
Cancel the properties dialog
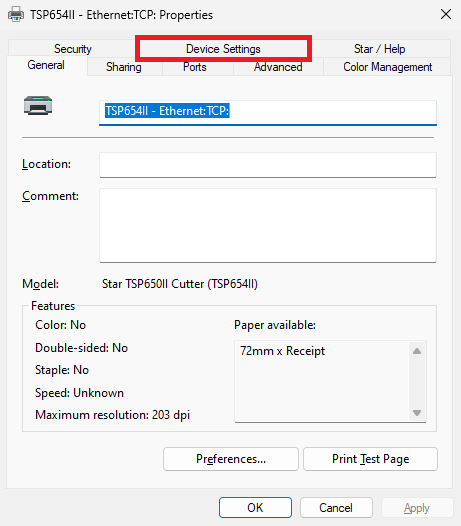(336, 508)
